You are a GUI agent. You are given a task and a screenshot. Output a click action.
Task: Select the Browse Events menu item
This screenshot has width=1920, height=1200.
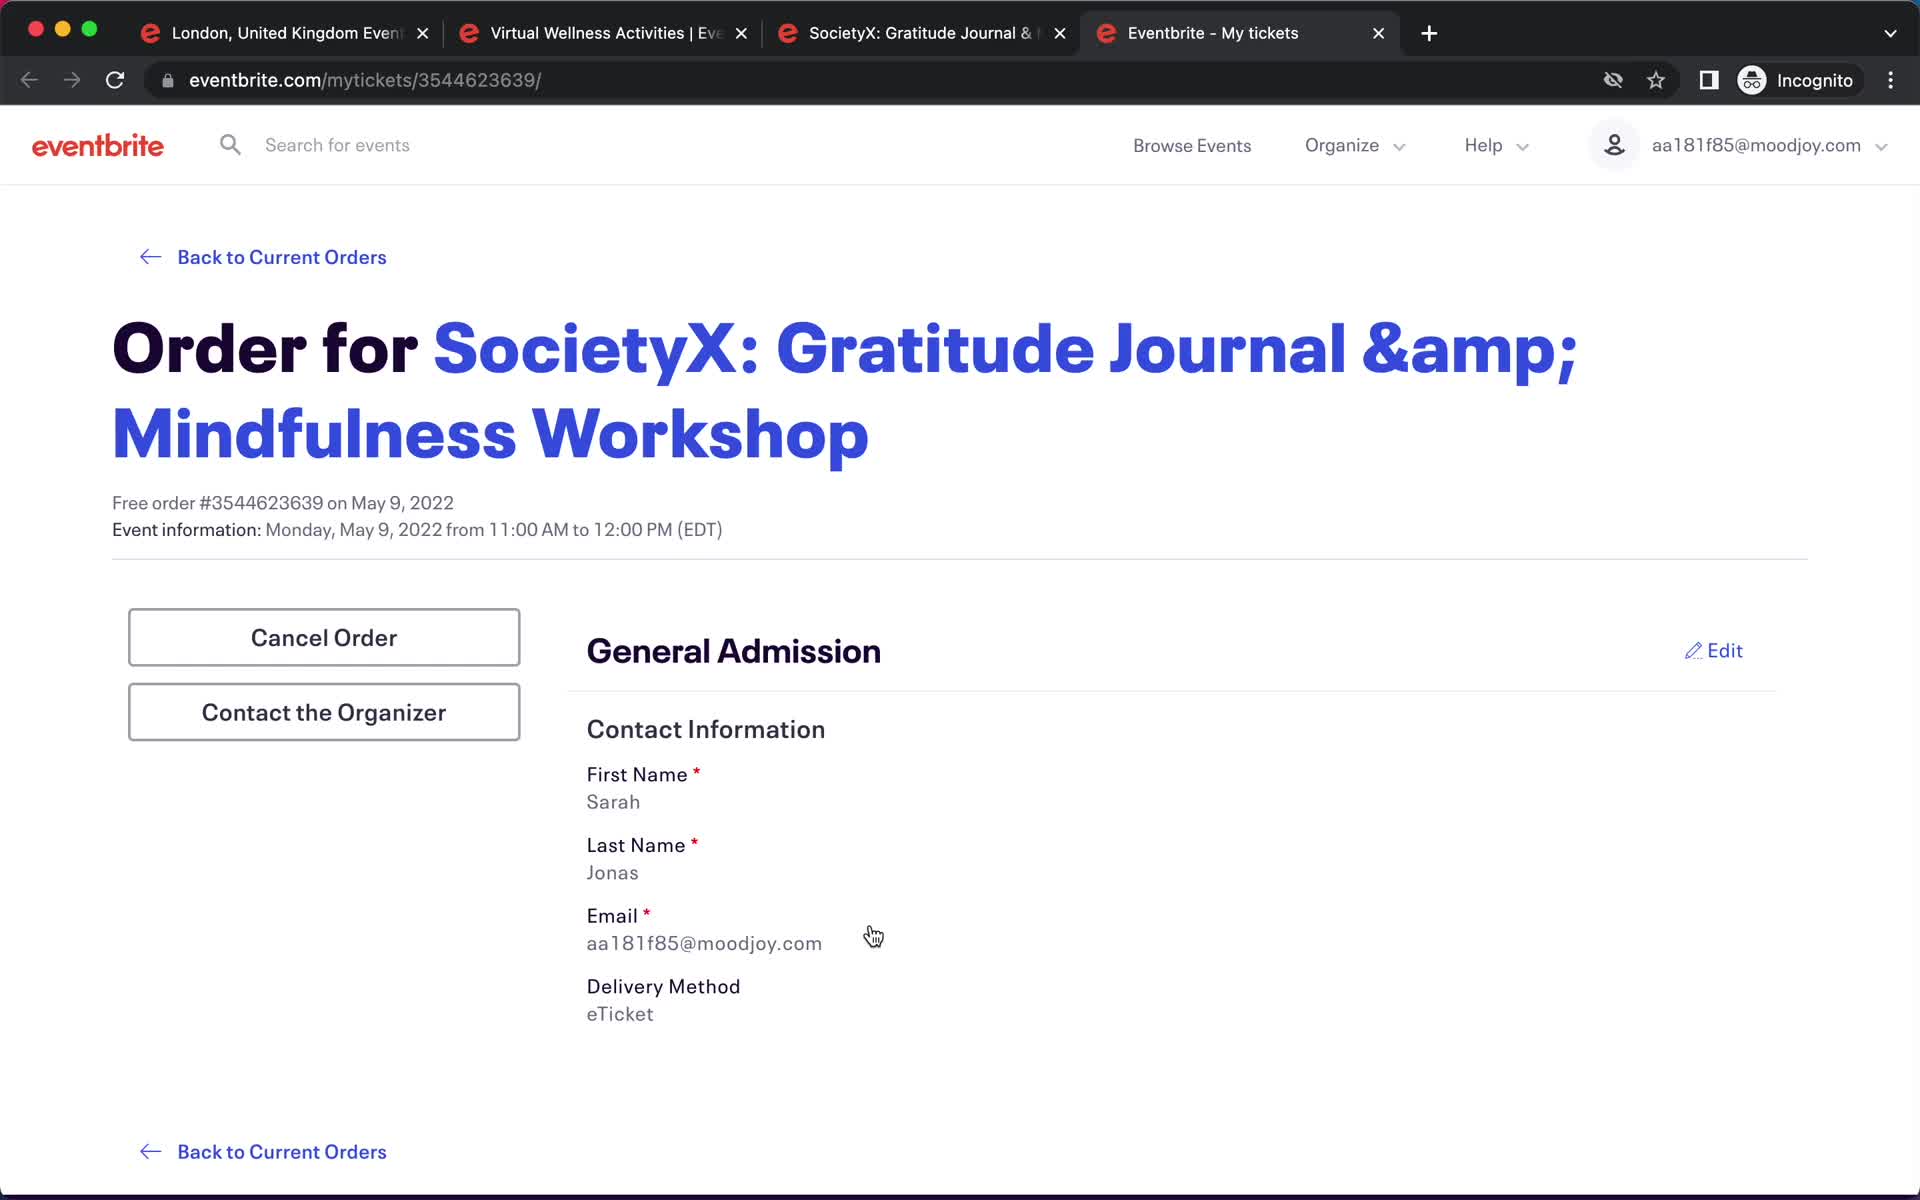point(1192,145)
